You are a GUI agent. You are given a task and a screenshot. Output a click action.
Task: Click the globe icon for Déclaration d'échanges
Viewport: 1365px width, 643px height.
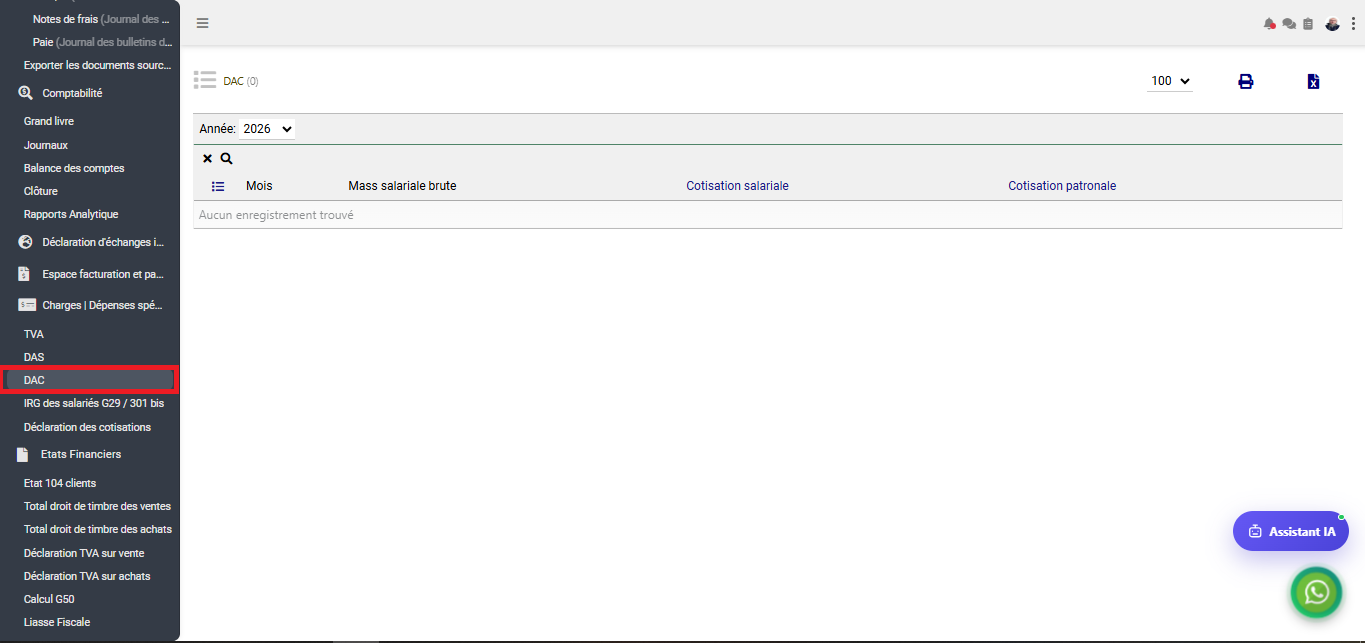pos(25,242)
